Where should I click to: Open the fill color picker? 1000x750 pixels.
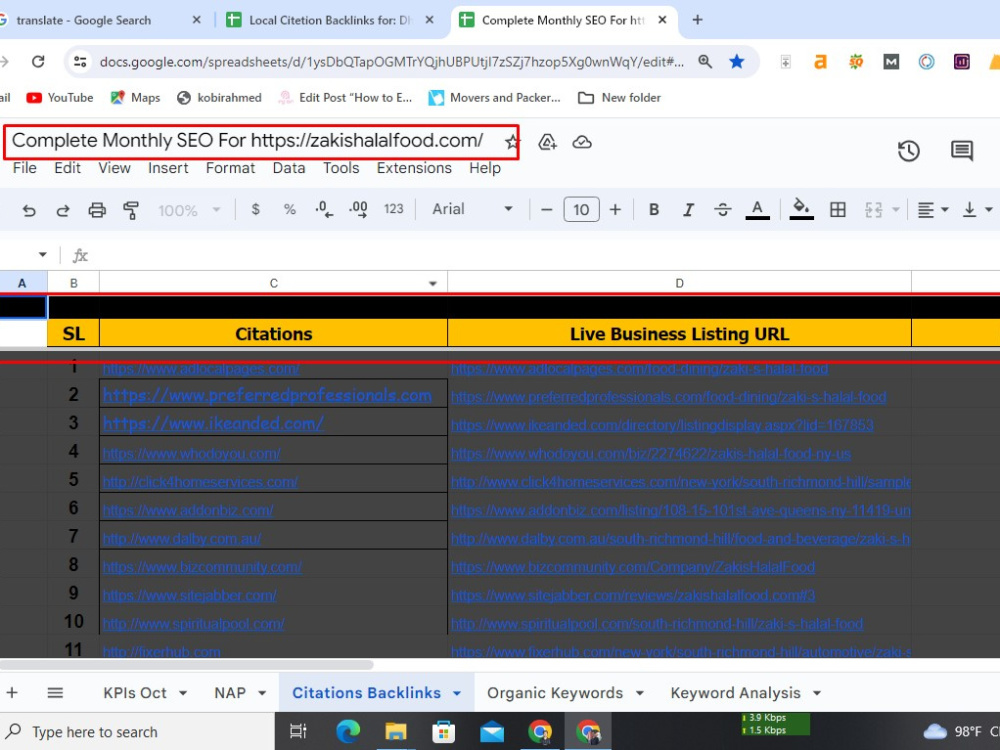coord(801,209)
